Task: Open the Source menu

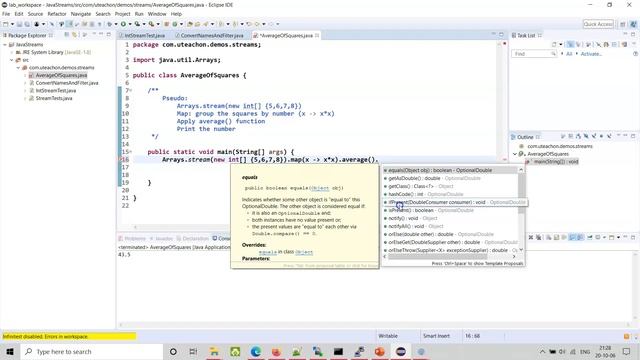Action: point(35,14)
